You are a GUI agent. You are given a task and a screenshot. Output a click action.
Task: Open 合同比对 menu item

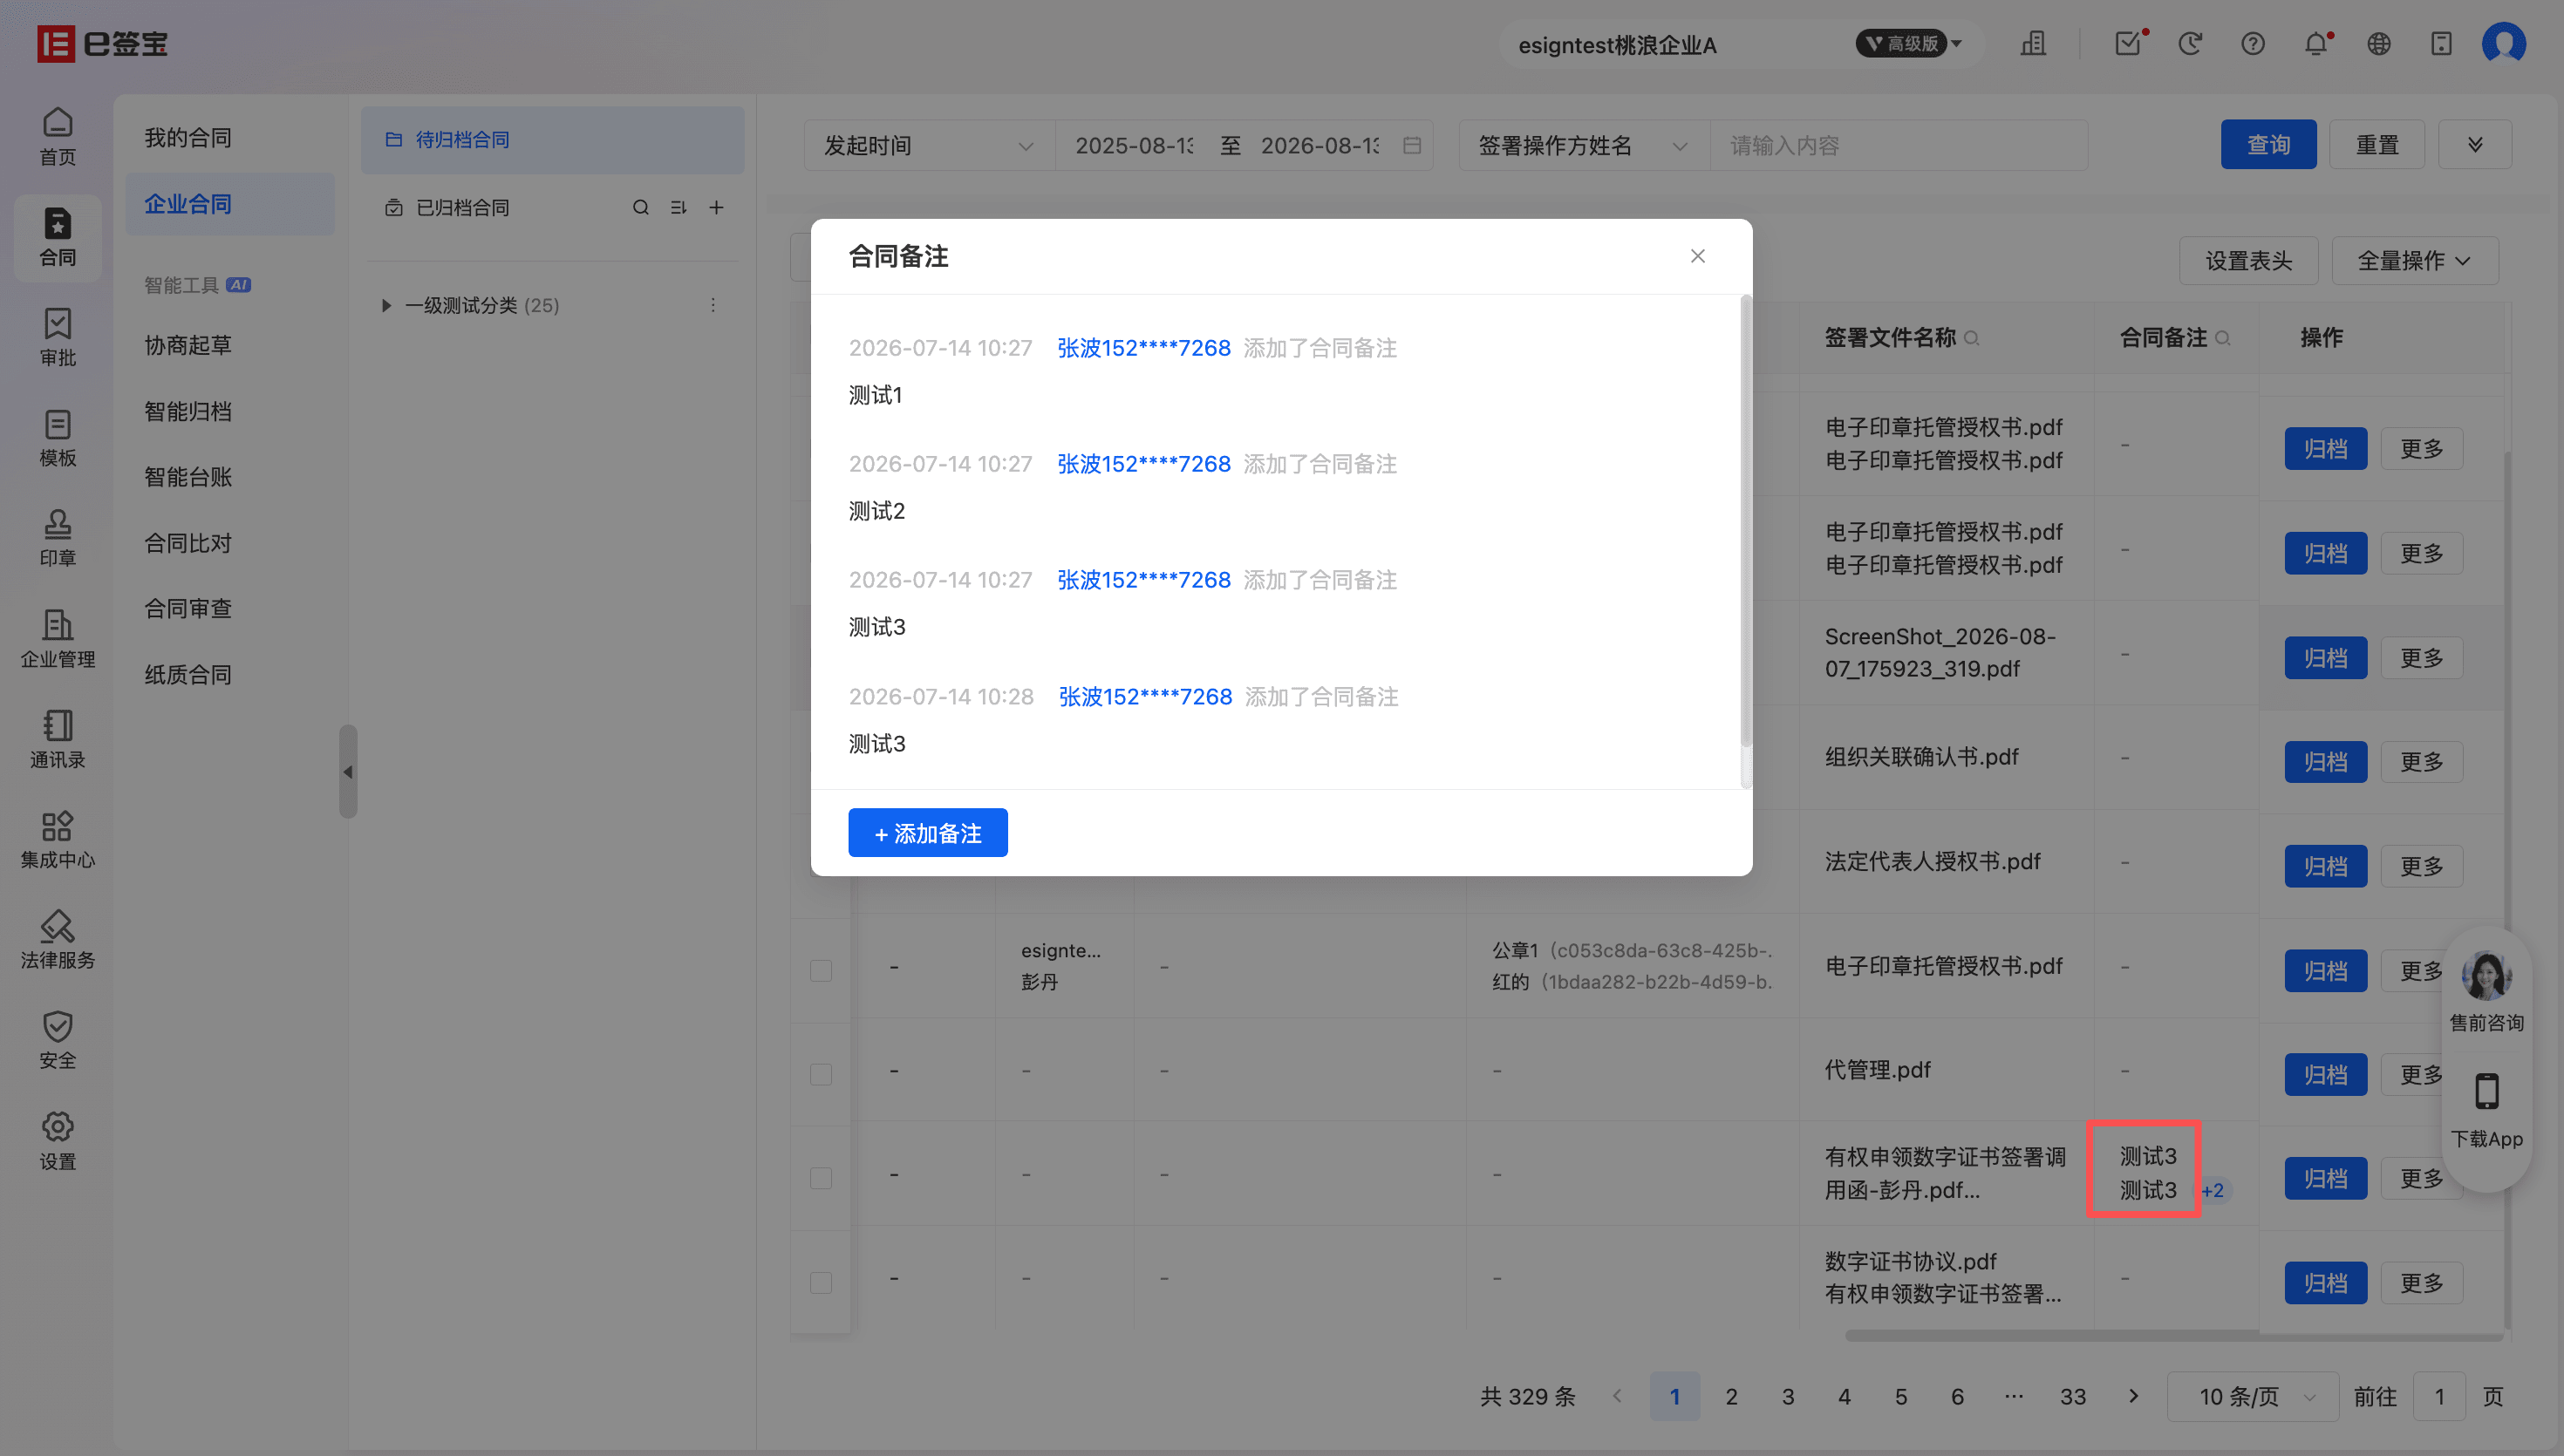coord(188,543)
